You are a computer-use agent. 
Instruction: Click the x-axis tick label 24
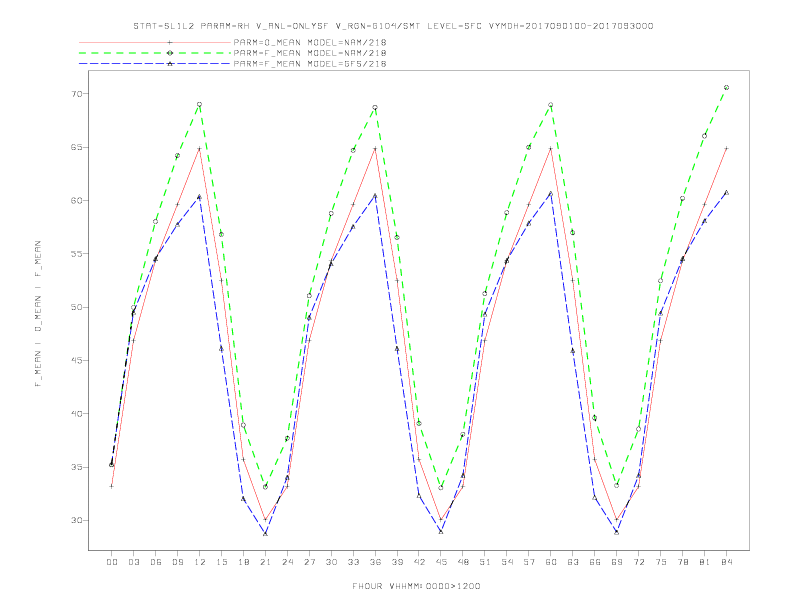click(287, 562)
